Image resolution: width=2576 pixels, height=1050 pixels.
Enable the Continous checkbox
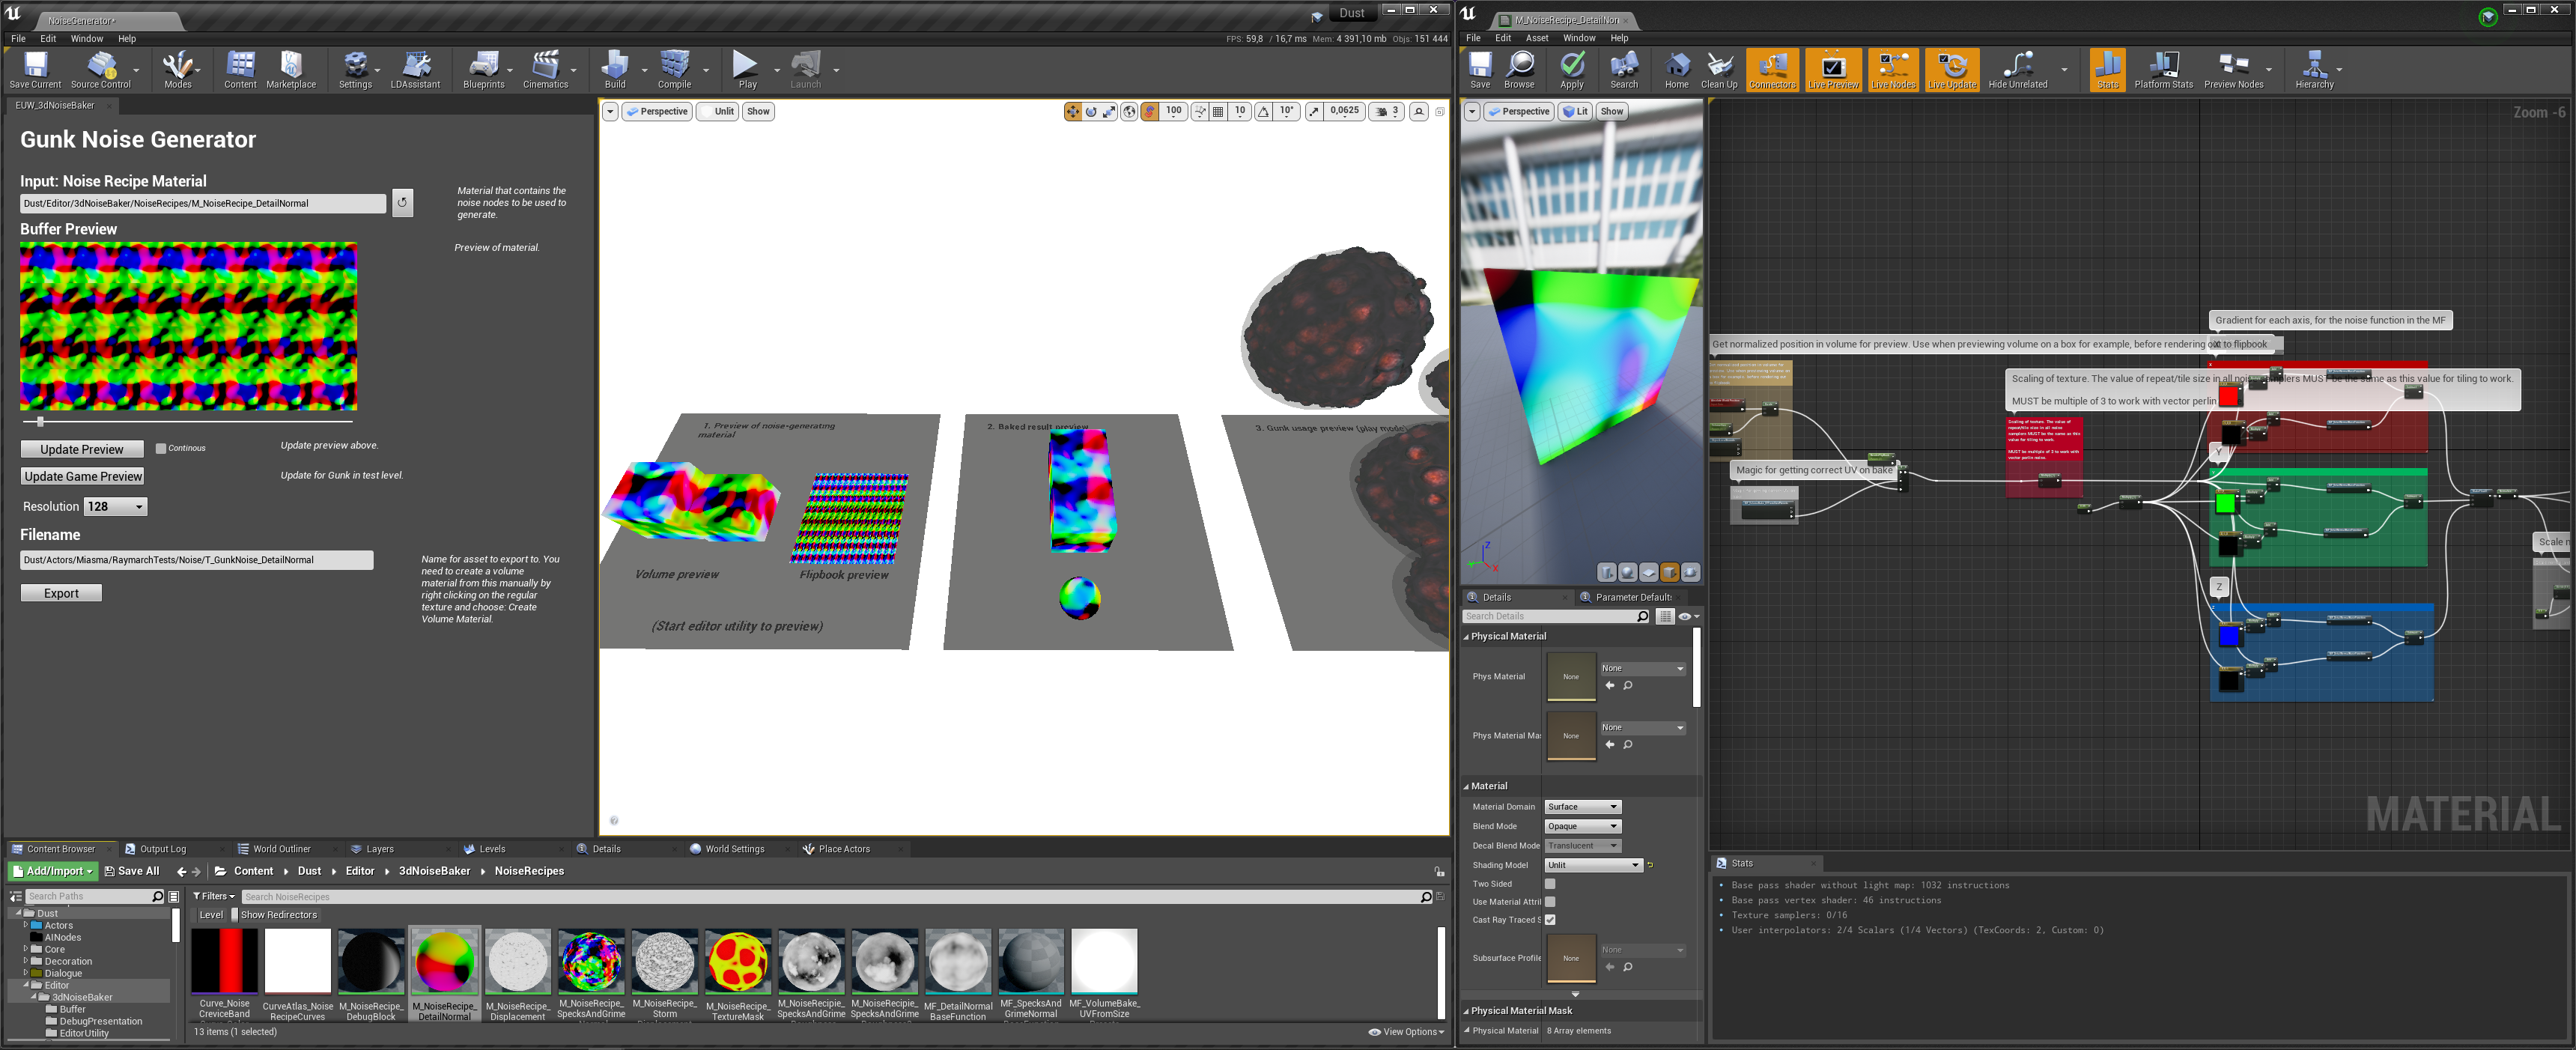coord(161,448)
